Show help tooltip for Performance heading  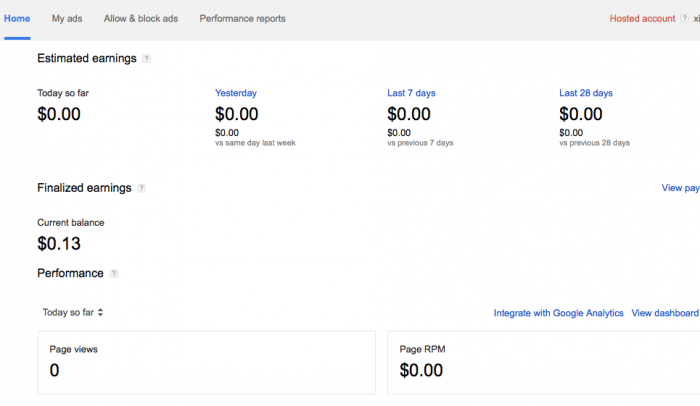(114, 274)
